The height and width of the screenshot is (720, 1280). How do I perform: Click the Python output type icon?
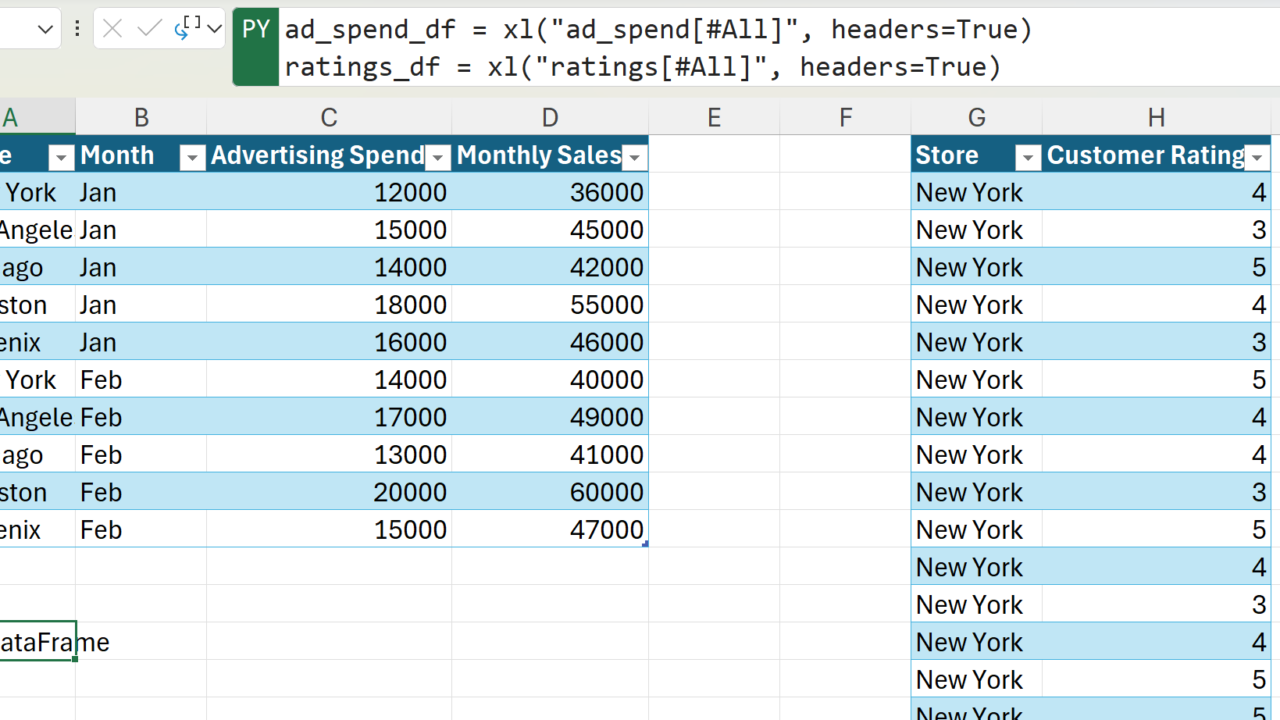pyautogui.click(x=187, y=30)
